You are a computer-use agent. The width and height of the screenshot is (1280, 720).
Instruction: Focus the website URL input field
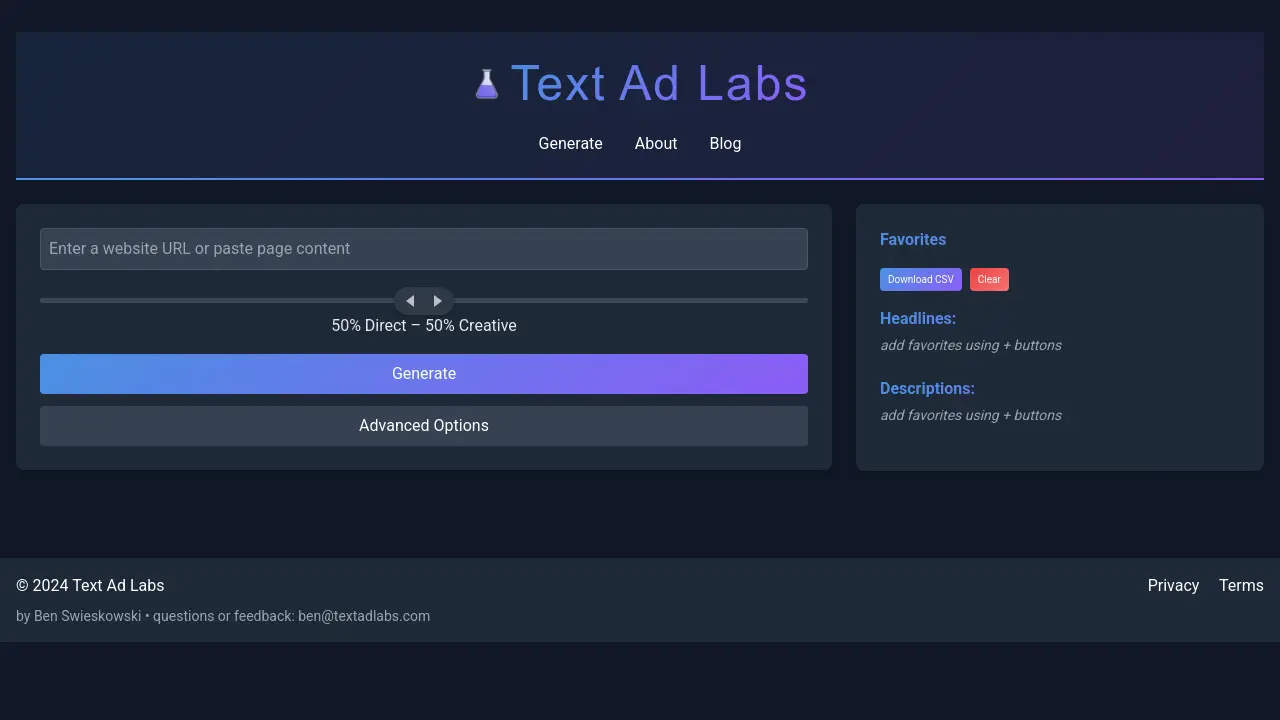pyautogui.click(x=424, y=249)
